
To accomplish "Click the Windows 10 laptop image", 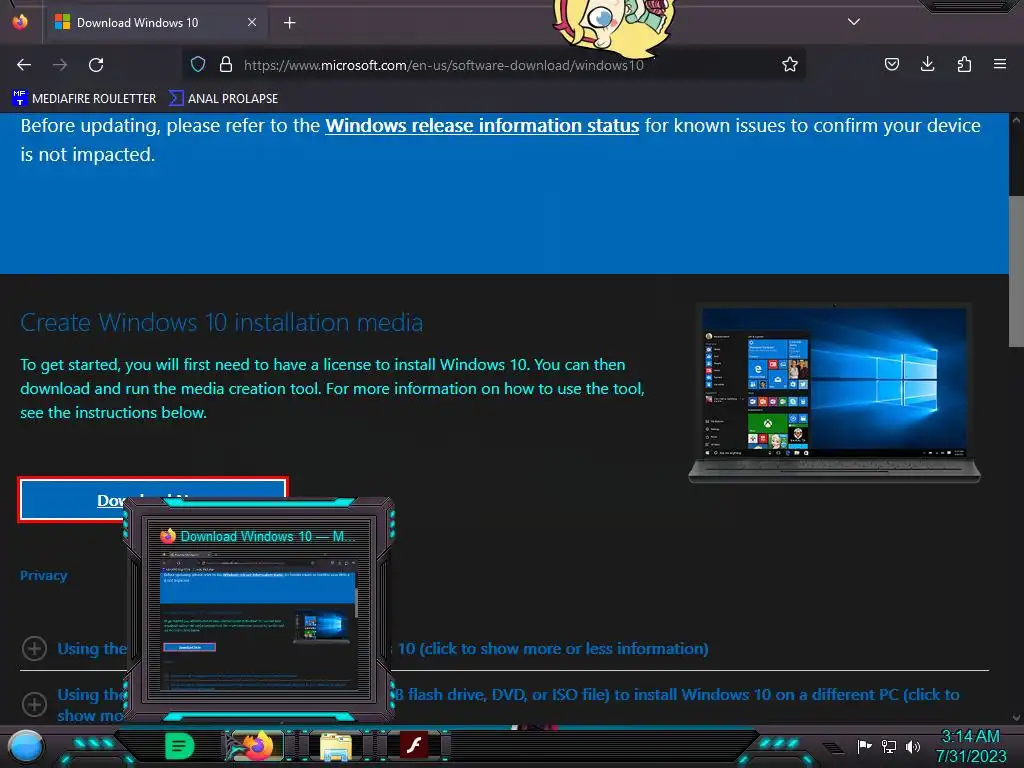I will pyautogui.click(x=834, y=393).
